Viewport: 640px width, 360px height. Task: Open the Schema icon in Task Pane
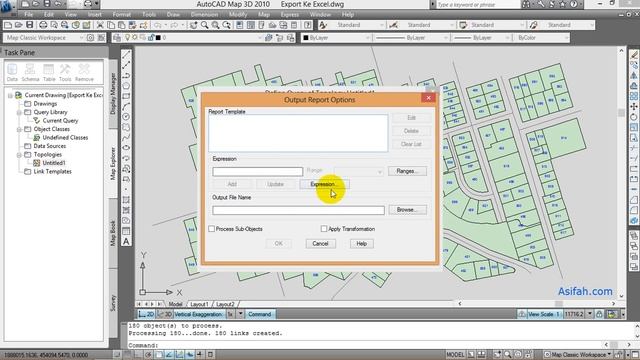pyautogui.click(x=30, y=73)
